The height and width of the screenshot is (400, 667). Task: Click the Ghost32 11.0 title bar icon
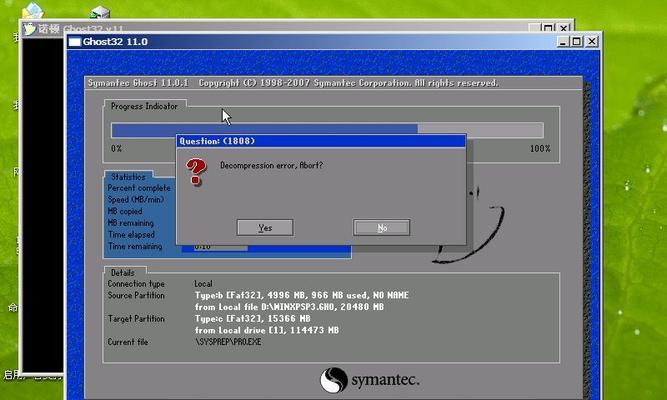[x=74, y=42]
